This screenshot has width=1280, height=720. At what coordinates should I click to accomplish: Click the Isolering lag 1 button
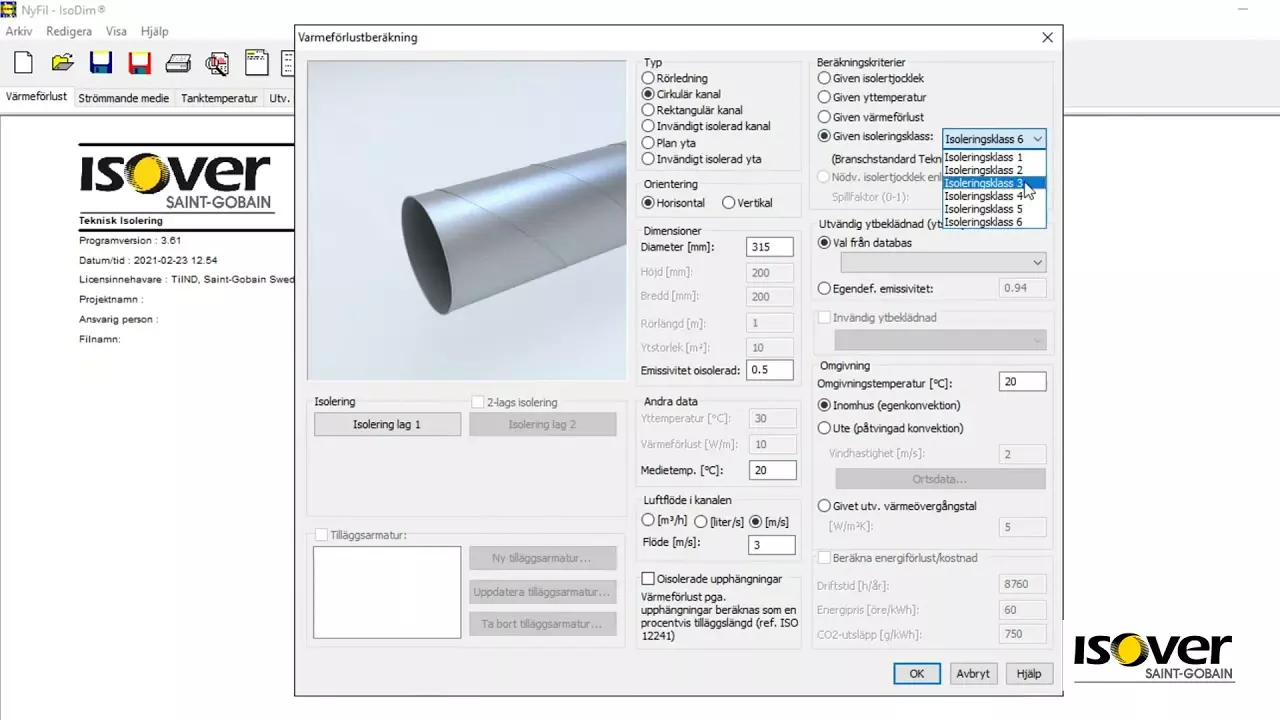387,424
